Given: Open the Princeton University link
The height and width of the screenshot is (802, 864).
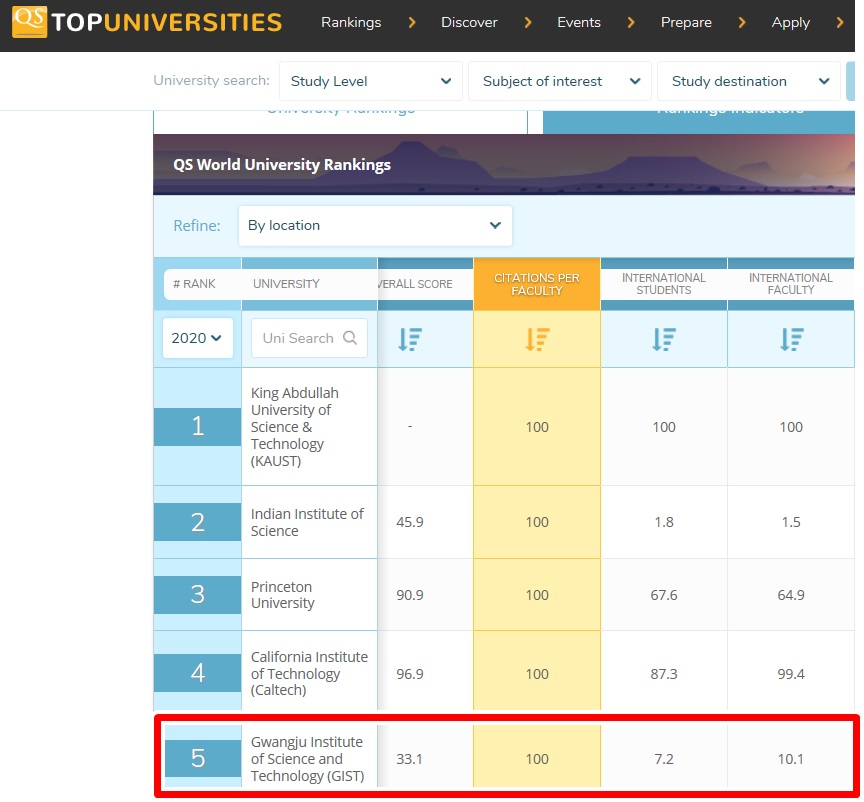Looking at the screenshot, I should pos(283,595).
